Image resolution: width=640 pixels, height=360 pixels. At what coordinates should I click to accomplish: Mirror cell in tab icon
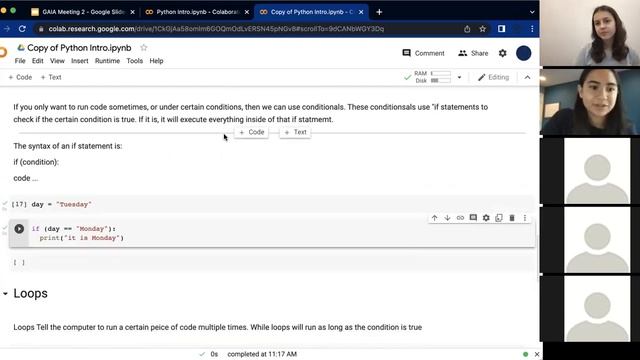click(499, 218)
